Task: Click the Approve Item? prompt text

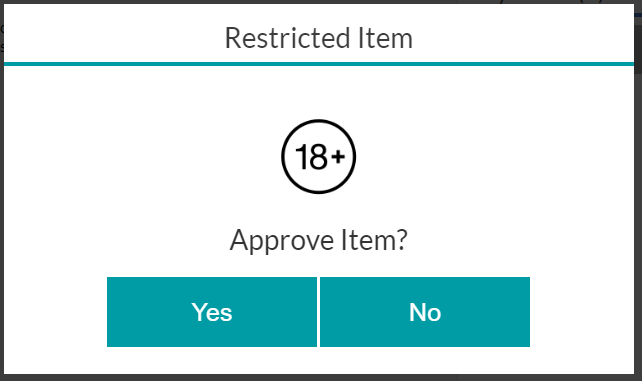Action: [319, 240]
